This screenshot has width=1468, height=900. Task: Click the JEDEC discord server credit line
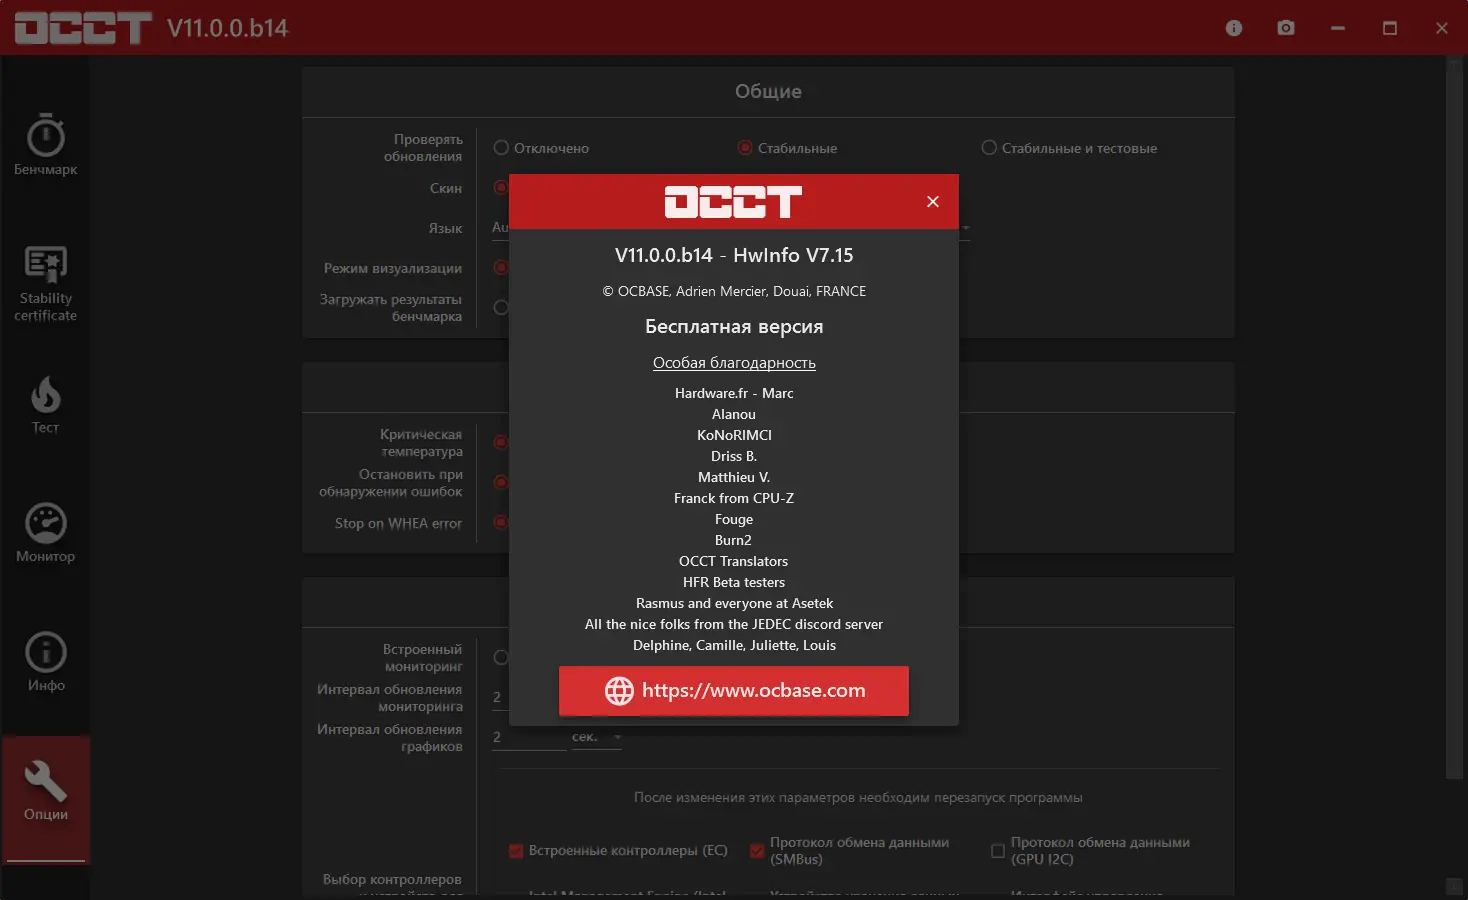click(734, 624)
